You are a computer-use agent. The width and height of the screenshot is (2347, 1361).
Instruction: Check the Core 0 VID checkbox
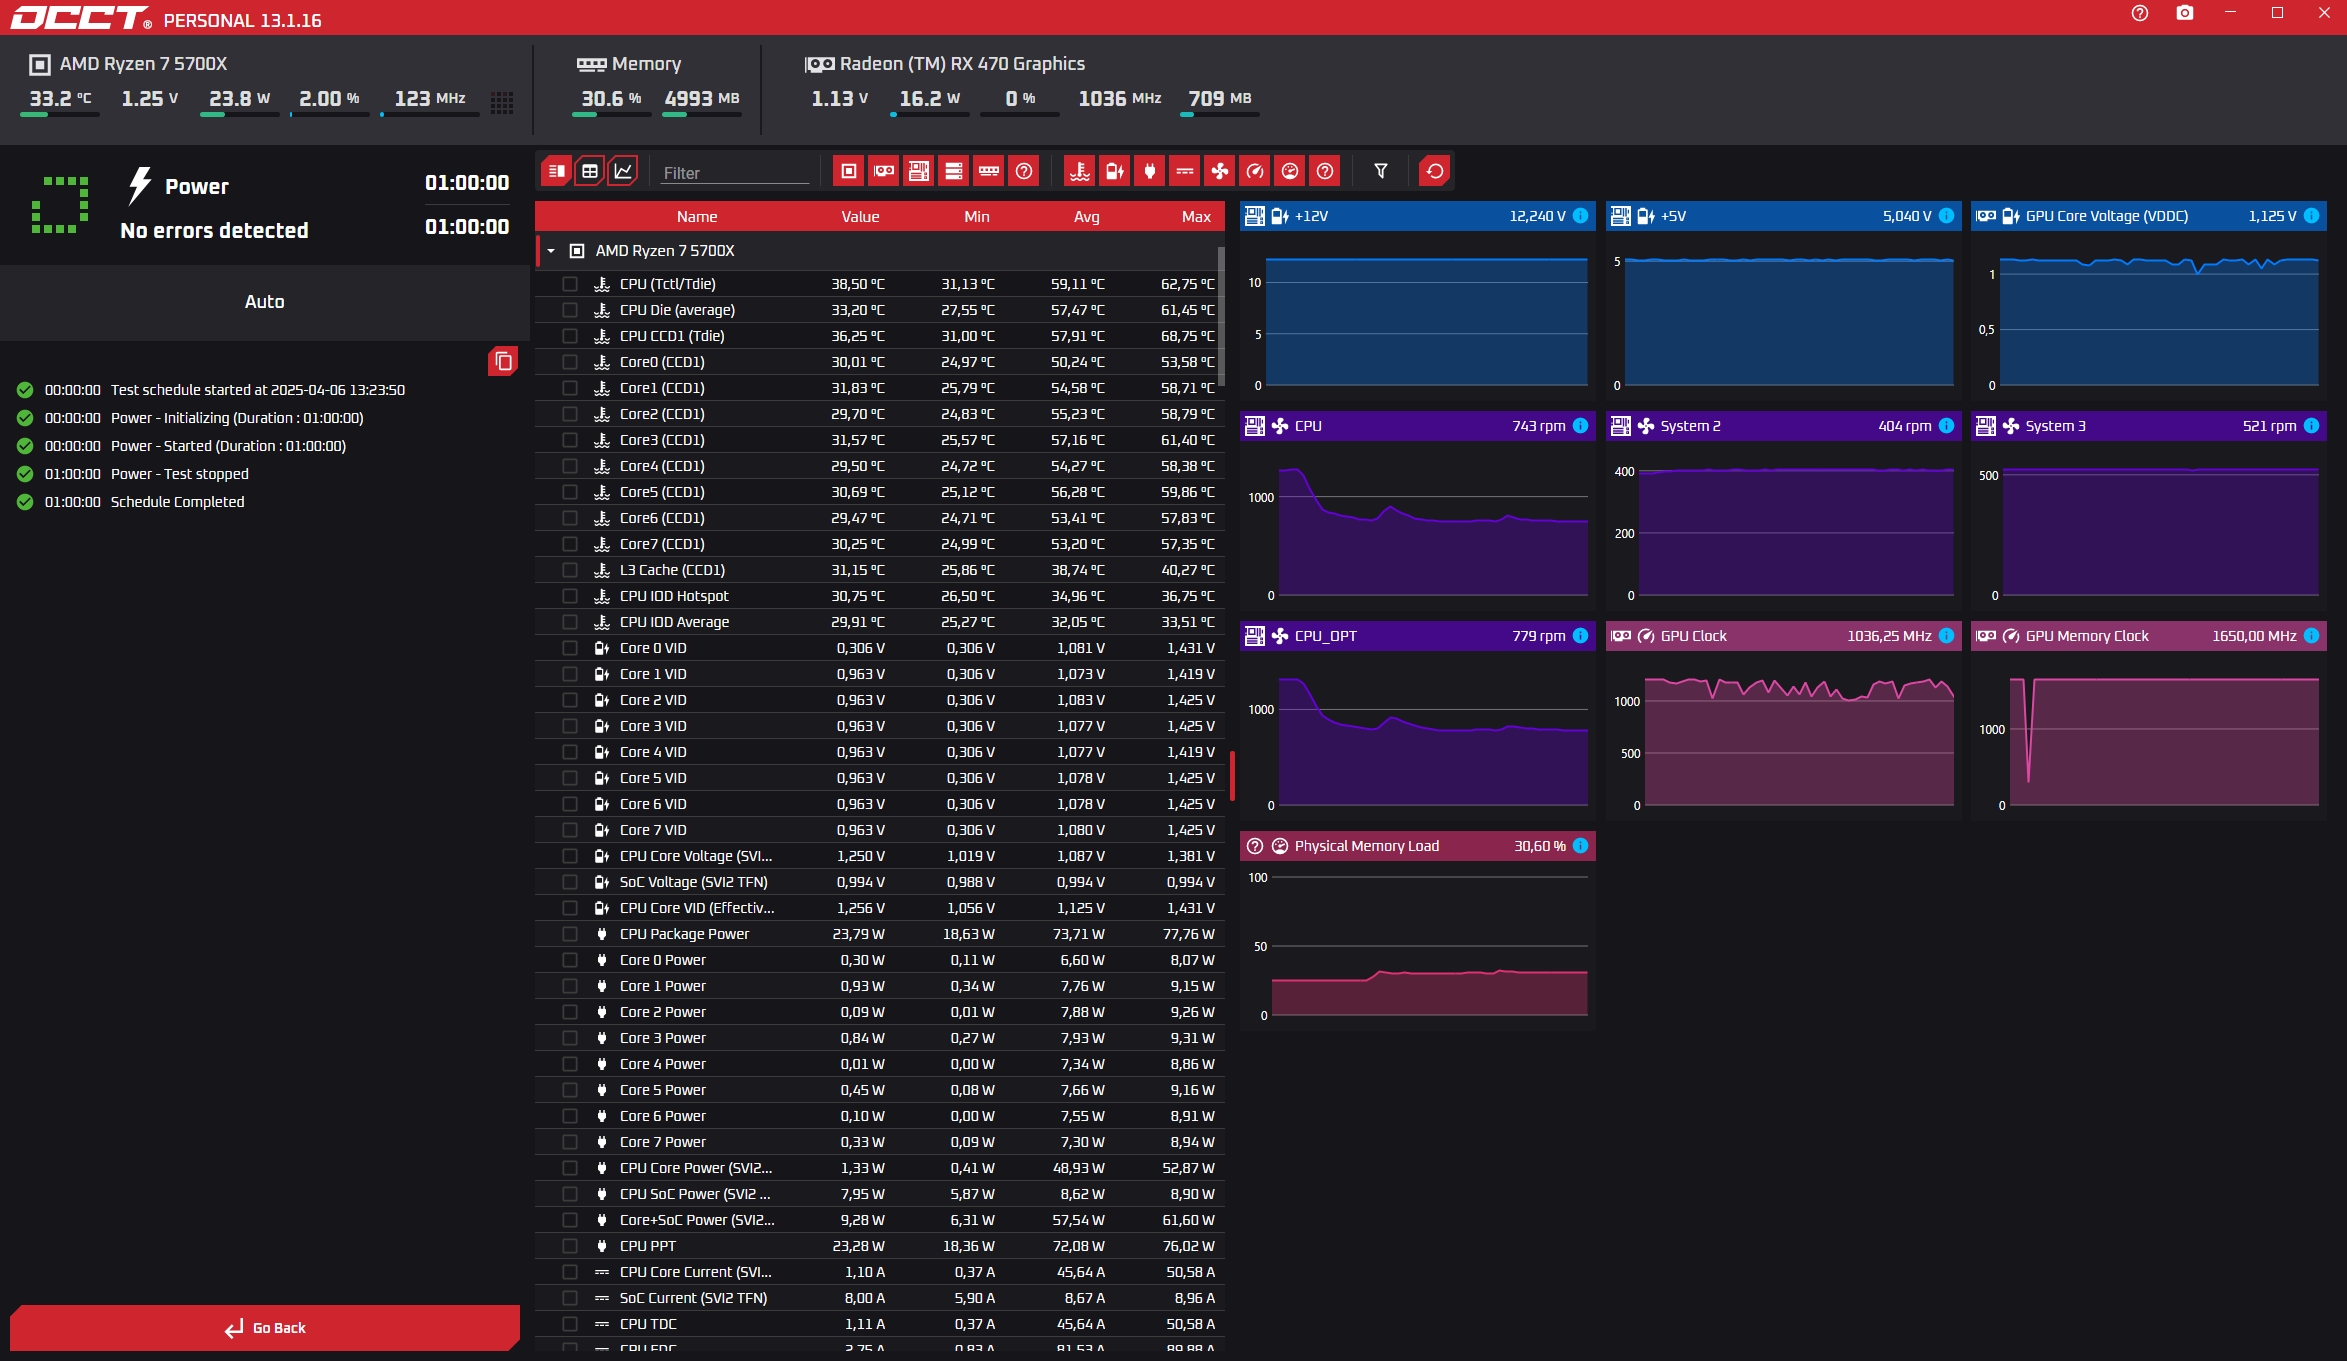tap(570, 648)
